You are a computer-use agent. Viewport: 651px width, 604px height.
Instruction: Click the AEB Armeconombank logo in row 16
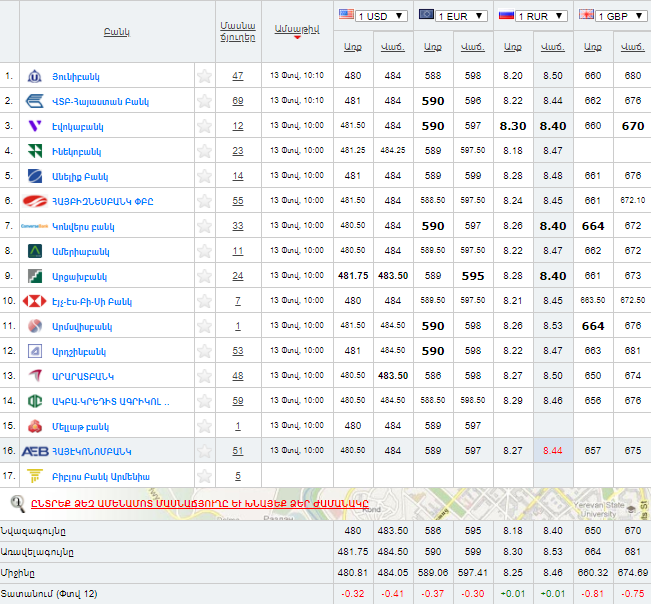[x=34, y=451]
